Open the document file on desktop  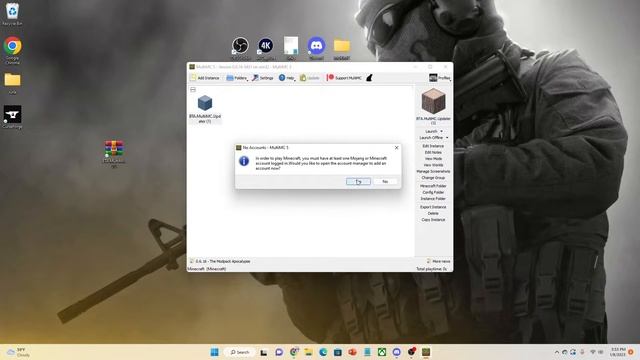[x=291, y=48]
